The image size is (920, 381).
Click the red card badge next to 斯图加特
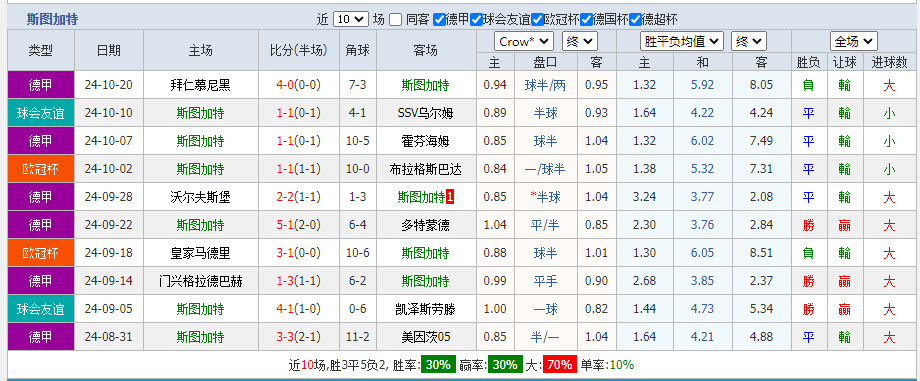click(x=450, y=197)
